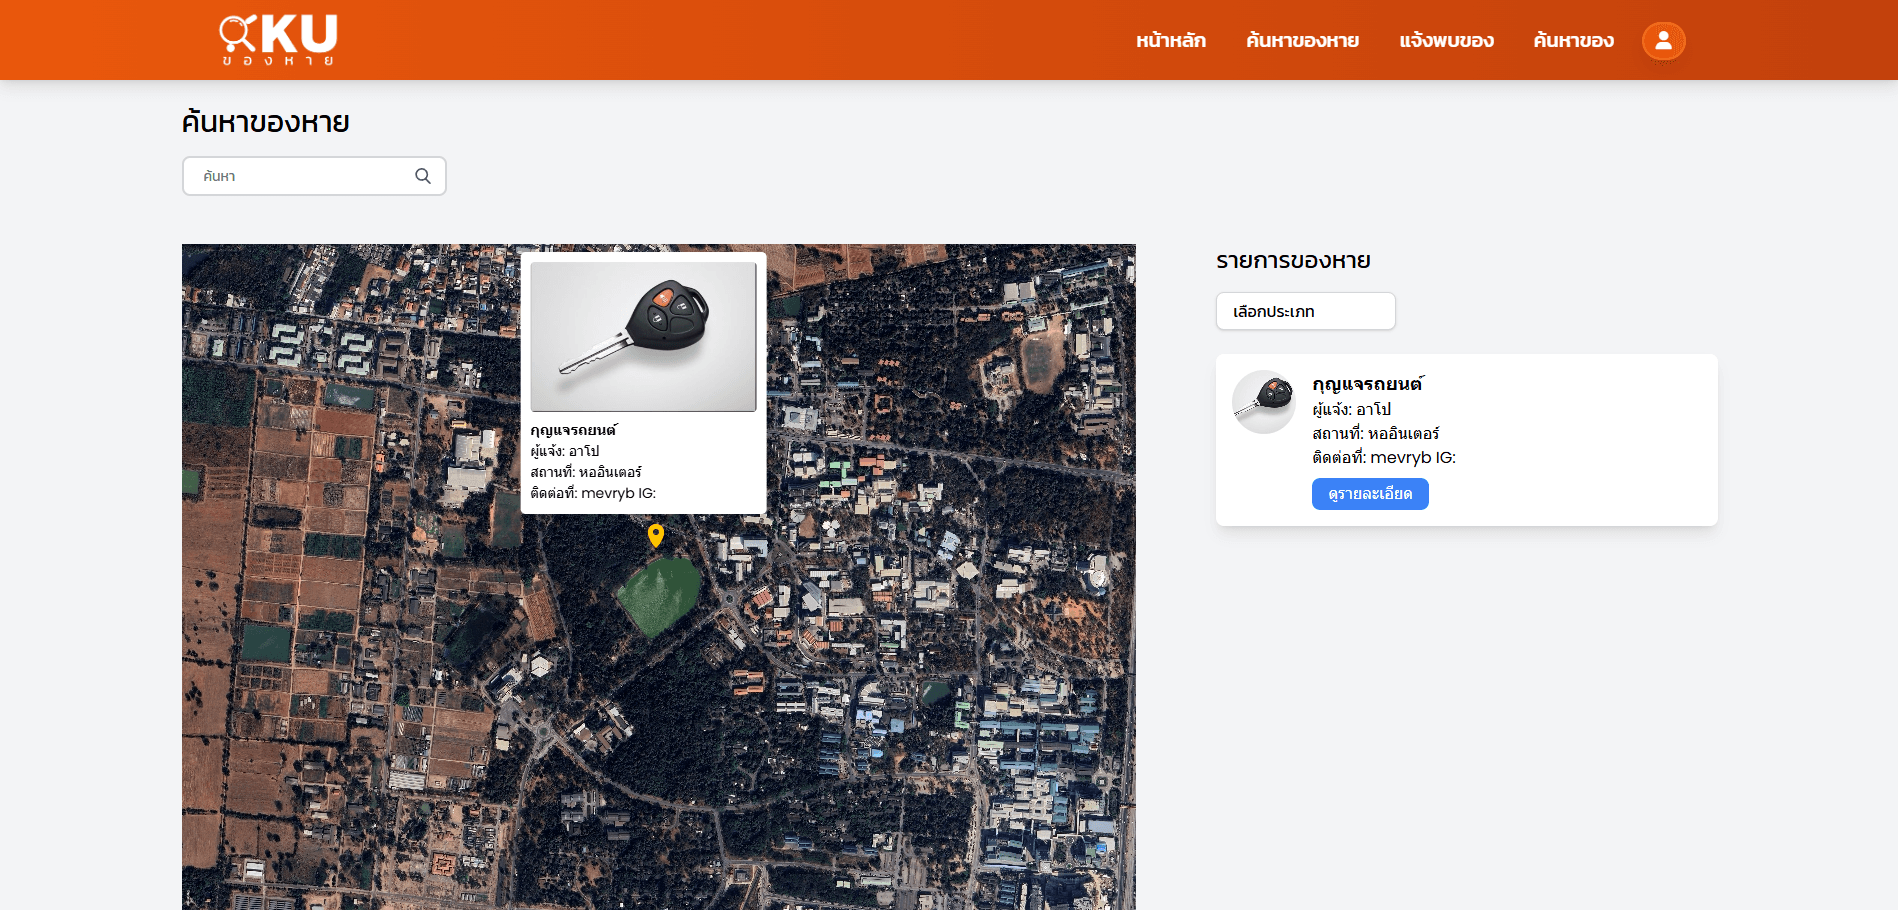
Task: Click ติดต่อที่: mevryb IG in list card
Action: click(1383, 458)
